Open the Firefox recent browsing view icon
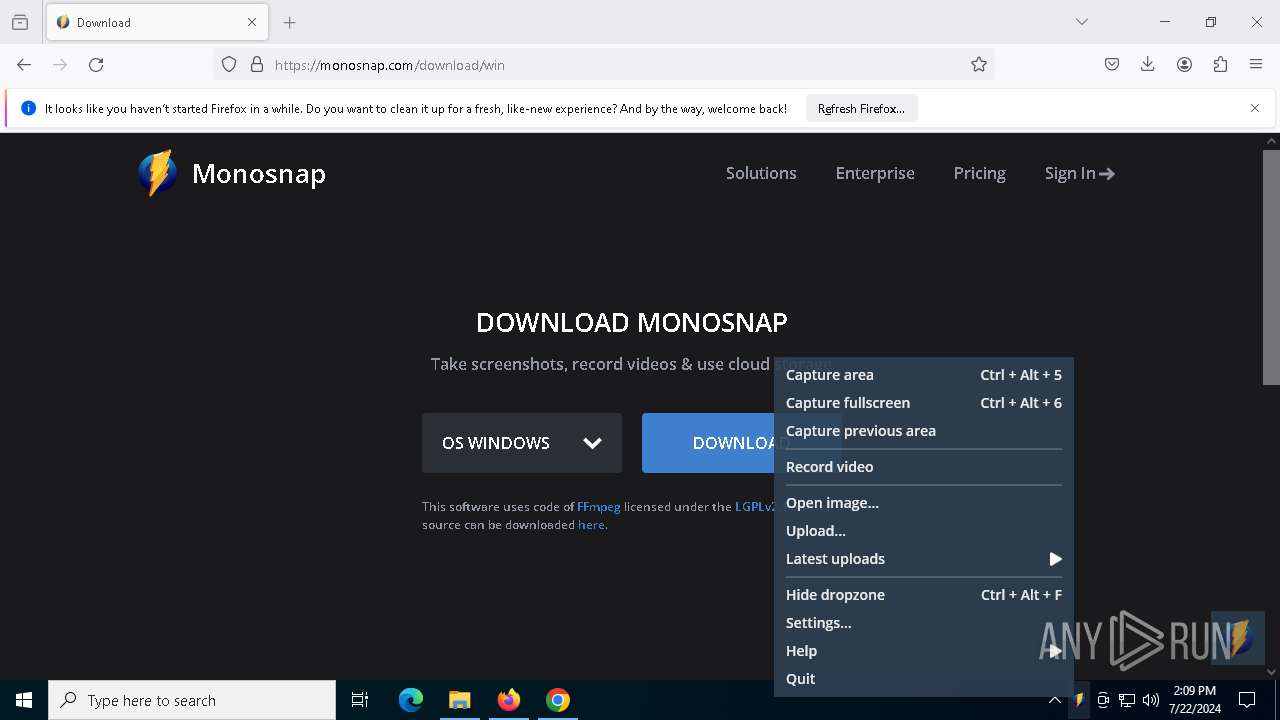Screen dimensions: 1280x720 coord(20,22)
